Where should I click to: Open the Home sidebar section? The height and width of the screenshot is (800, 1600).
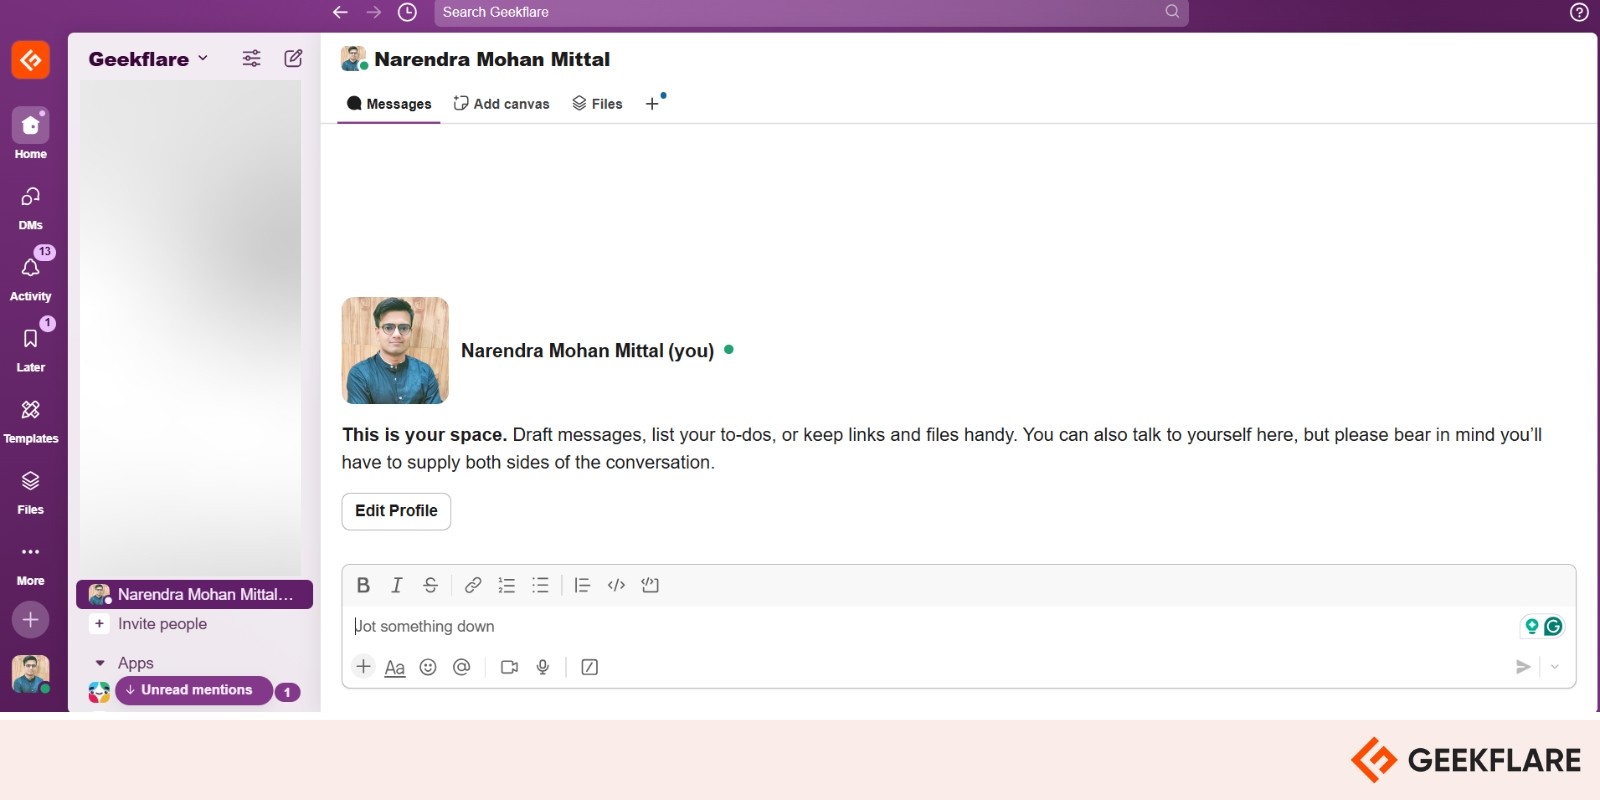tap(31, 134)
